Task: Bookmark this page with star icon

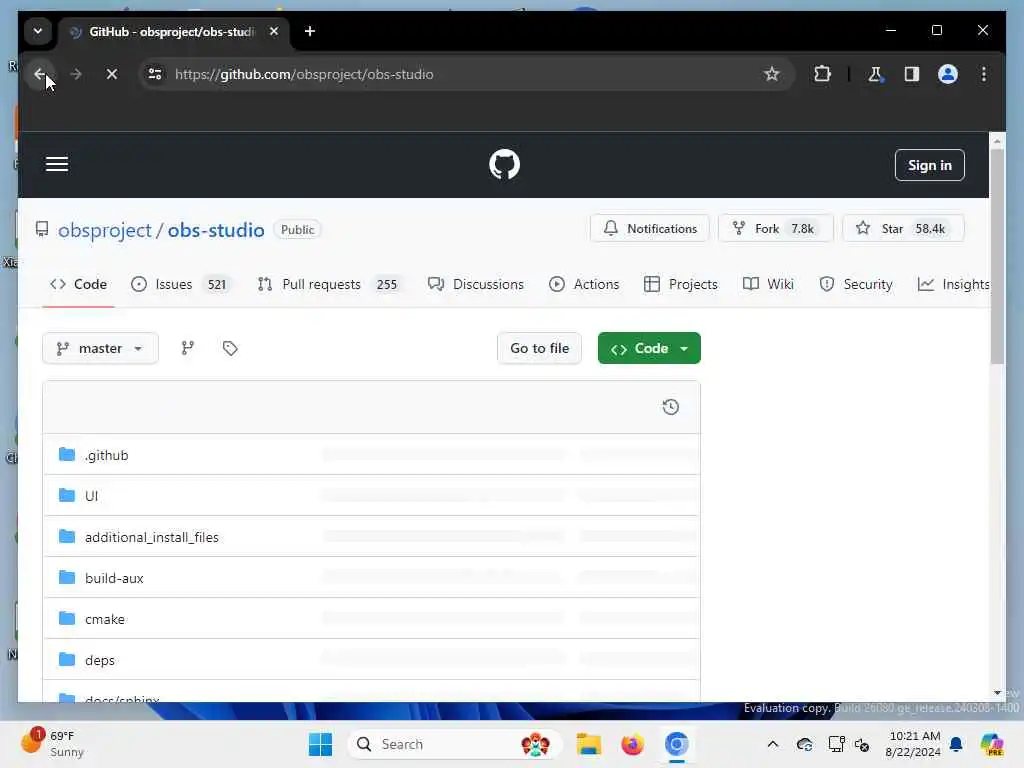Action: pos(771,74)
